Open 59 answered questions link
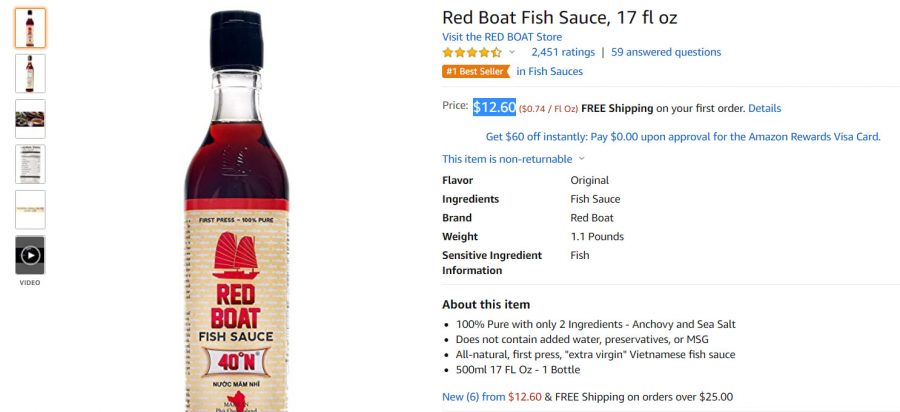The height and width of the screenshot is (412, 900). [x=666, y=52]
